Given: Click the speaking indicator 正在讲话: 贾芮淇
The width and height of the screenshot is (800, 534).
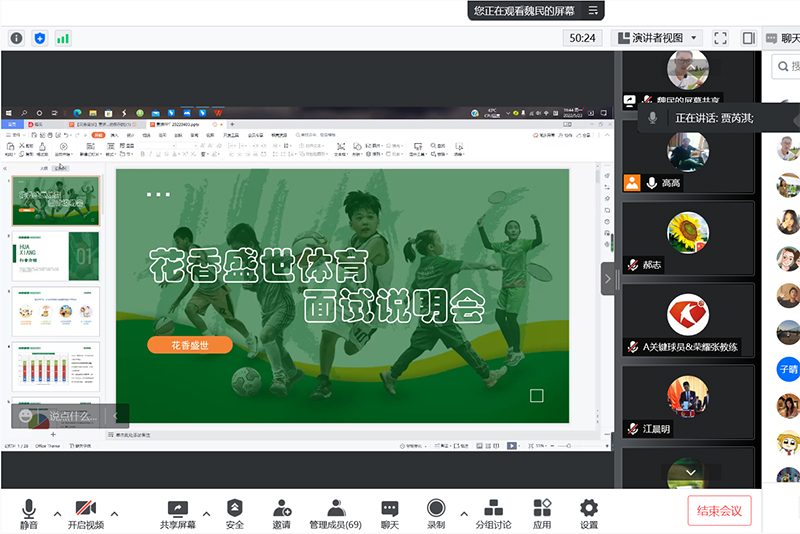Looking at the screenshot, I should (714, 118).
